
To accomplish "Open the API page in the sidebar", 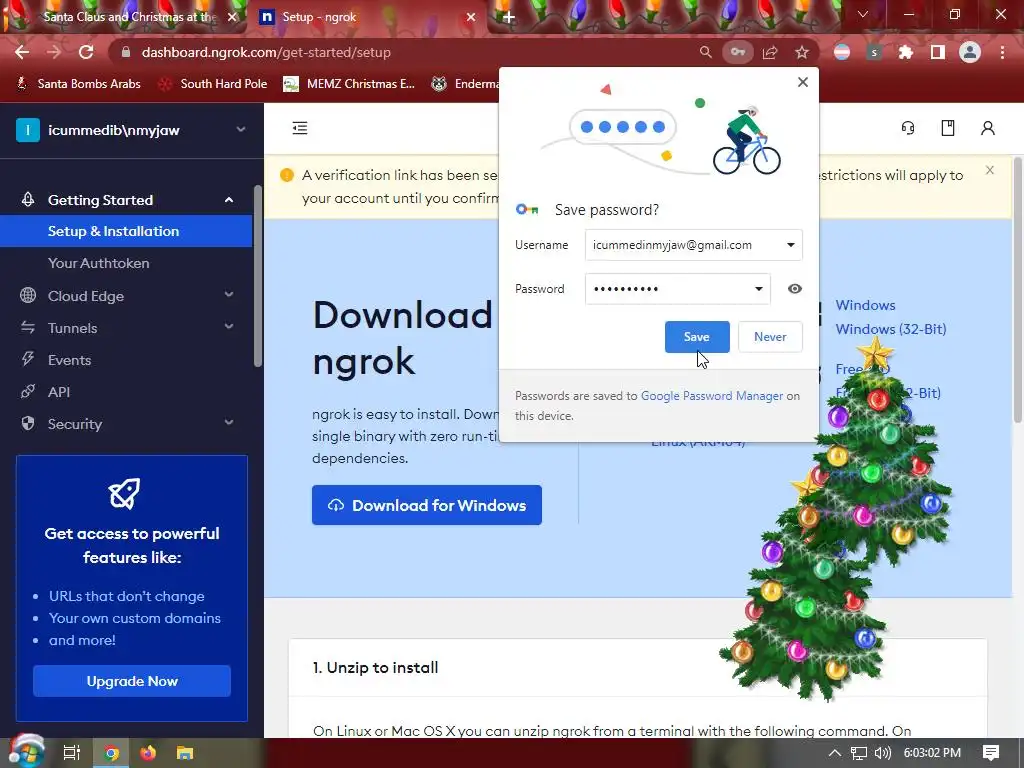I will (59, 392).
